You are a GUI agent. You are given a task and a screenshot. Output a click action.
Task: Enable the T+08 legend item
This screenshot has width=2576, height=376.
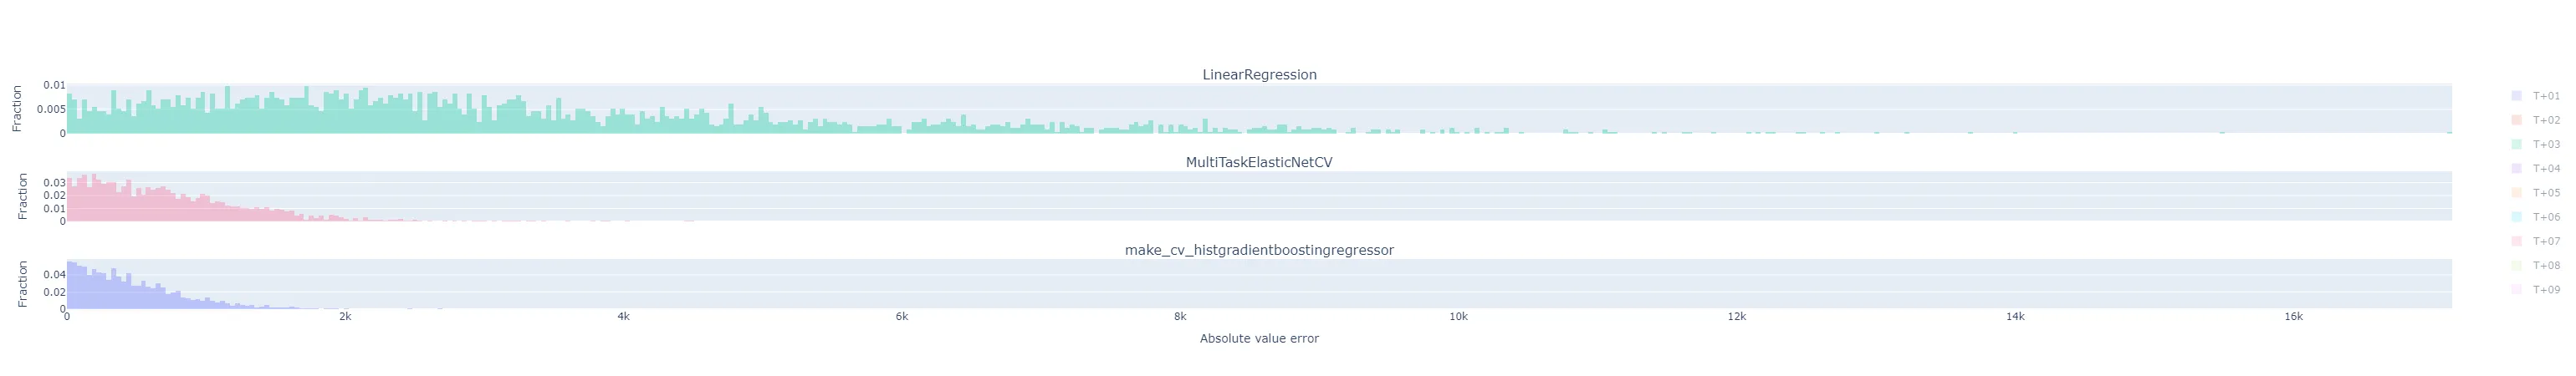tap(2545, 266)
